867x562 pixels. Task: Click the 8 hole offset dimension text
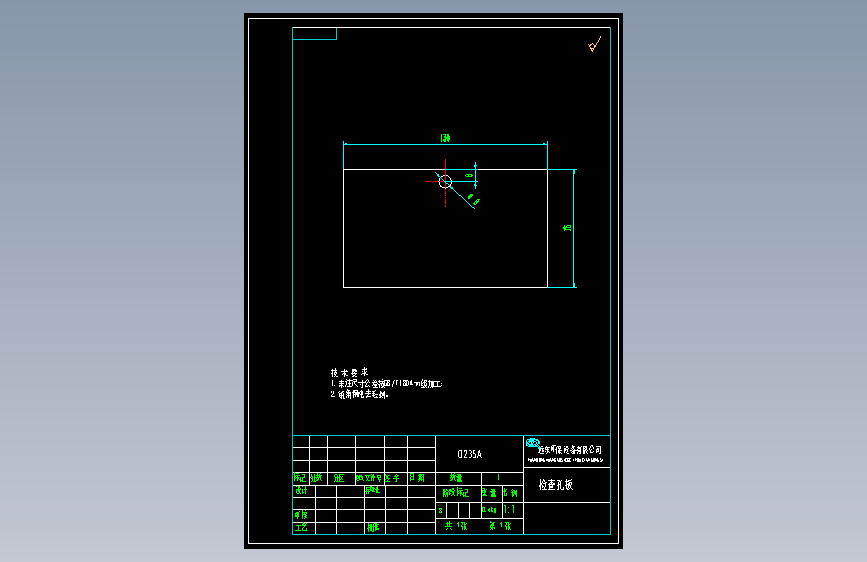pos(469,175)
